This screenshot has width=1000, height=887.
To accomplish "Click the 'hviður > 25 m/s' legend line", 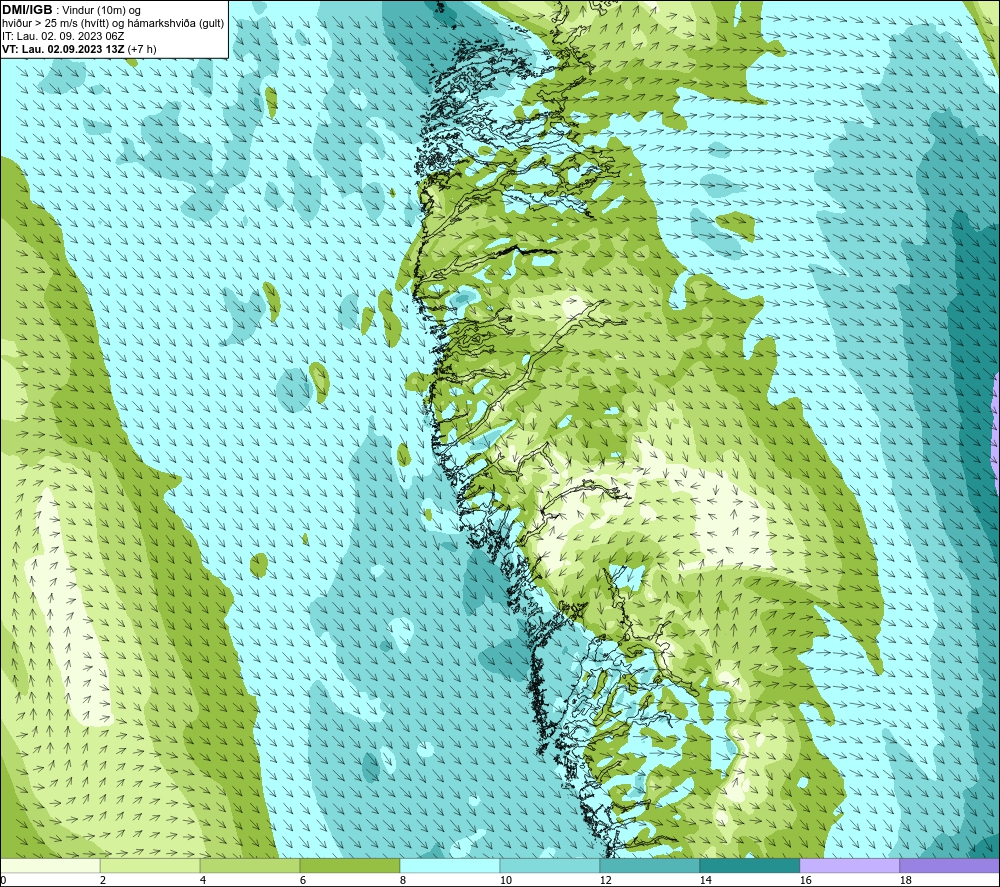I will (x=113, y=23).
